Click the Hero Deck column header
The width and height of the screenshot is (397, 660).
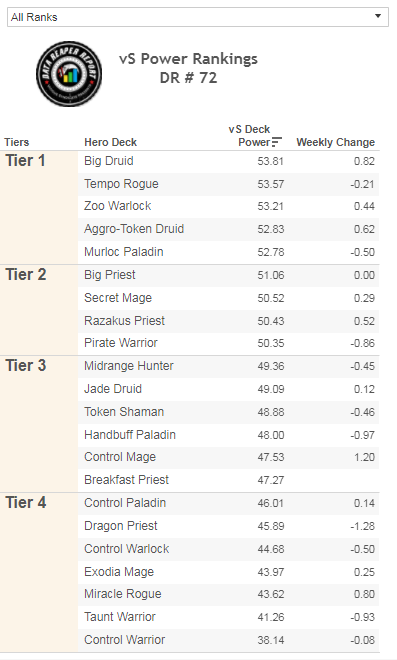coord(110,142)
